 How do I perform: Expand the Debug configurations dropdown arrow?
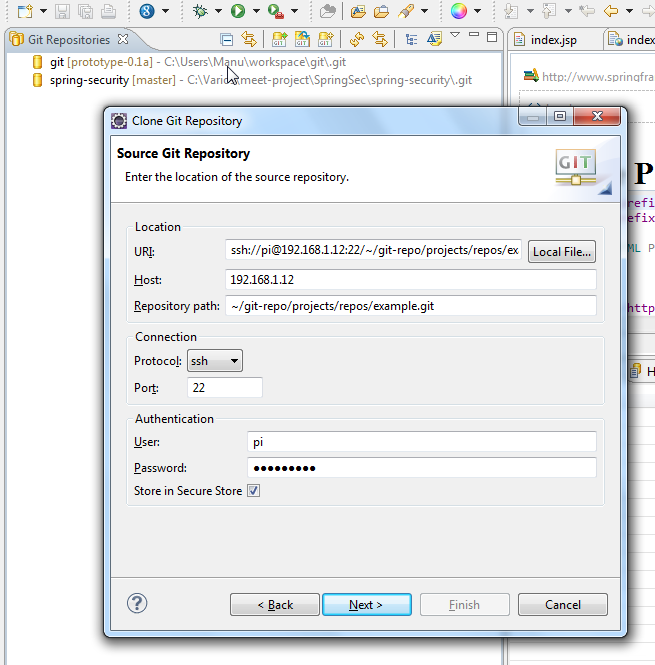point(218,11)
